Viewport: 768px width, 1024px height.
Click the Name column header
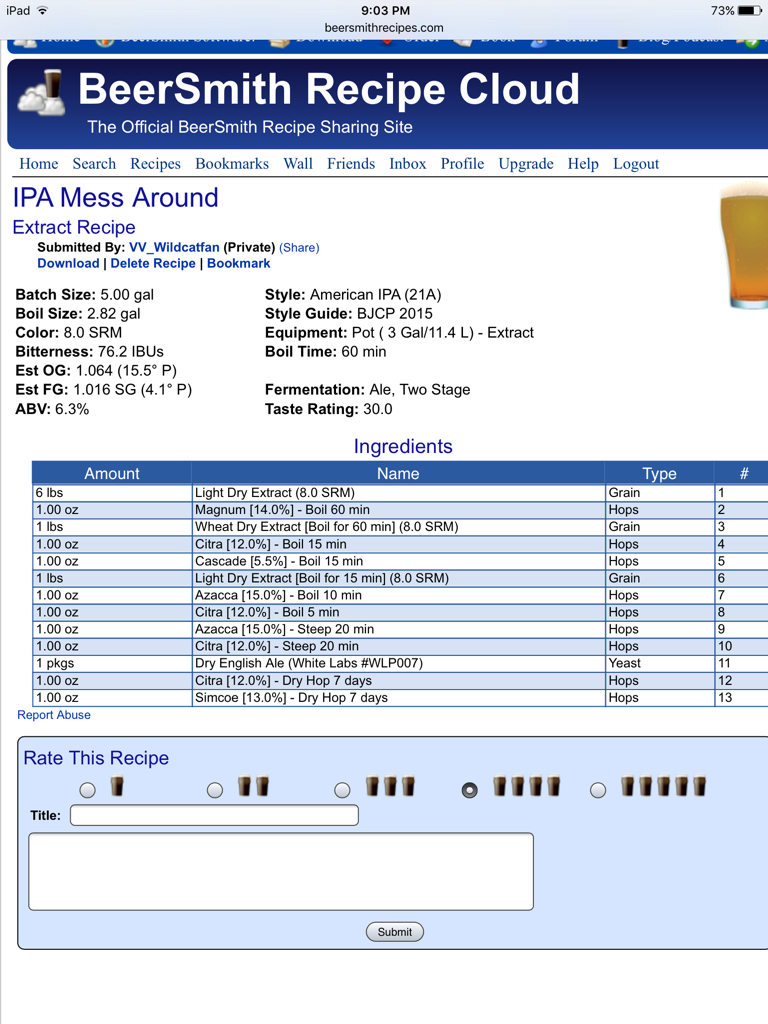click(398, 473)
